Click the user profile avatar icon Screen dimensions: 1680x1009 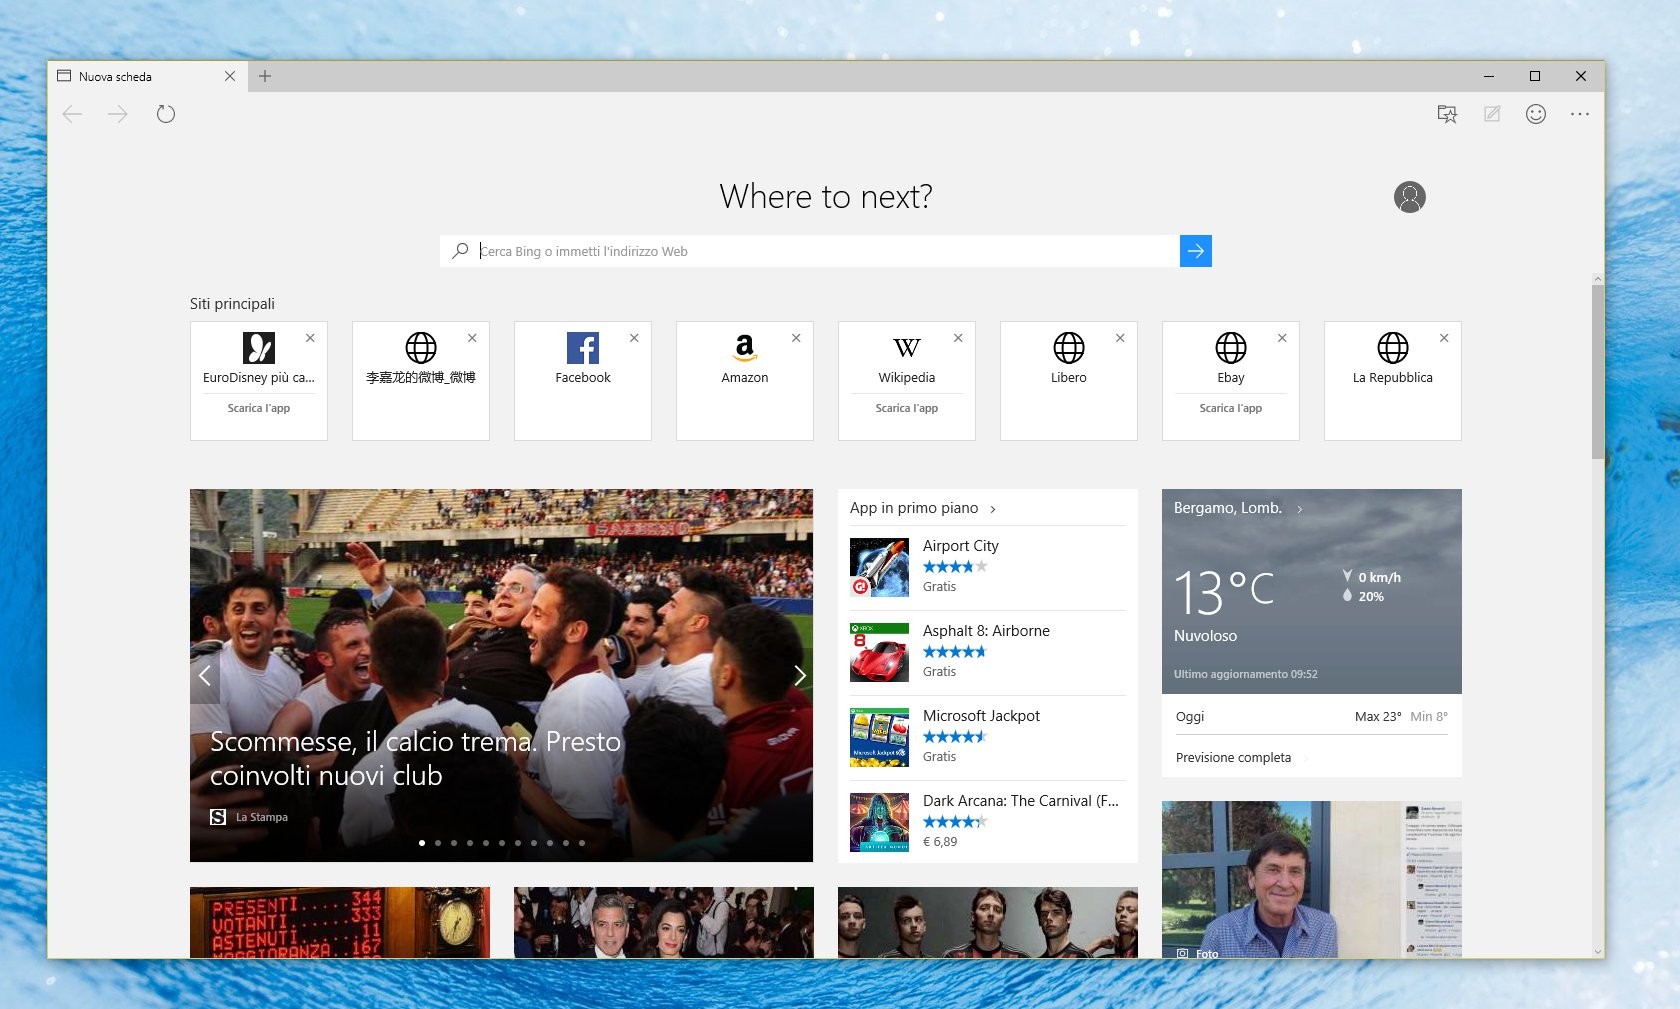click(x=1410, y=197)
